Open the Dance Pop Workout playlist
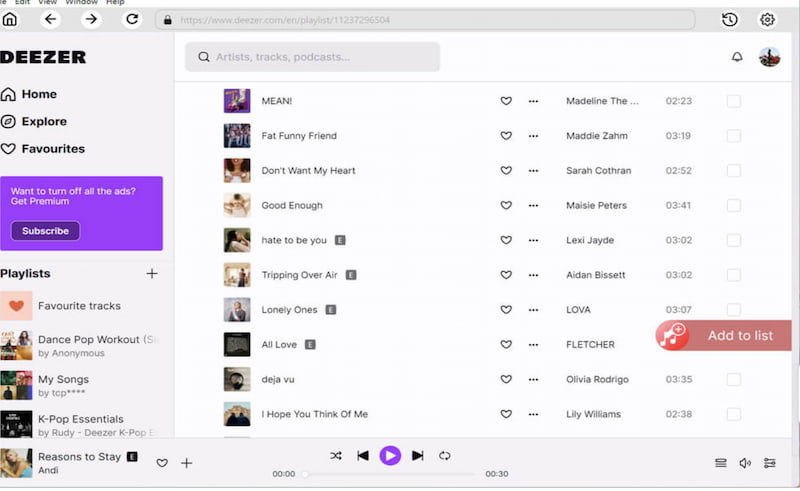 pos(82,346)
